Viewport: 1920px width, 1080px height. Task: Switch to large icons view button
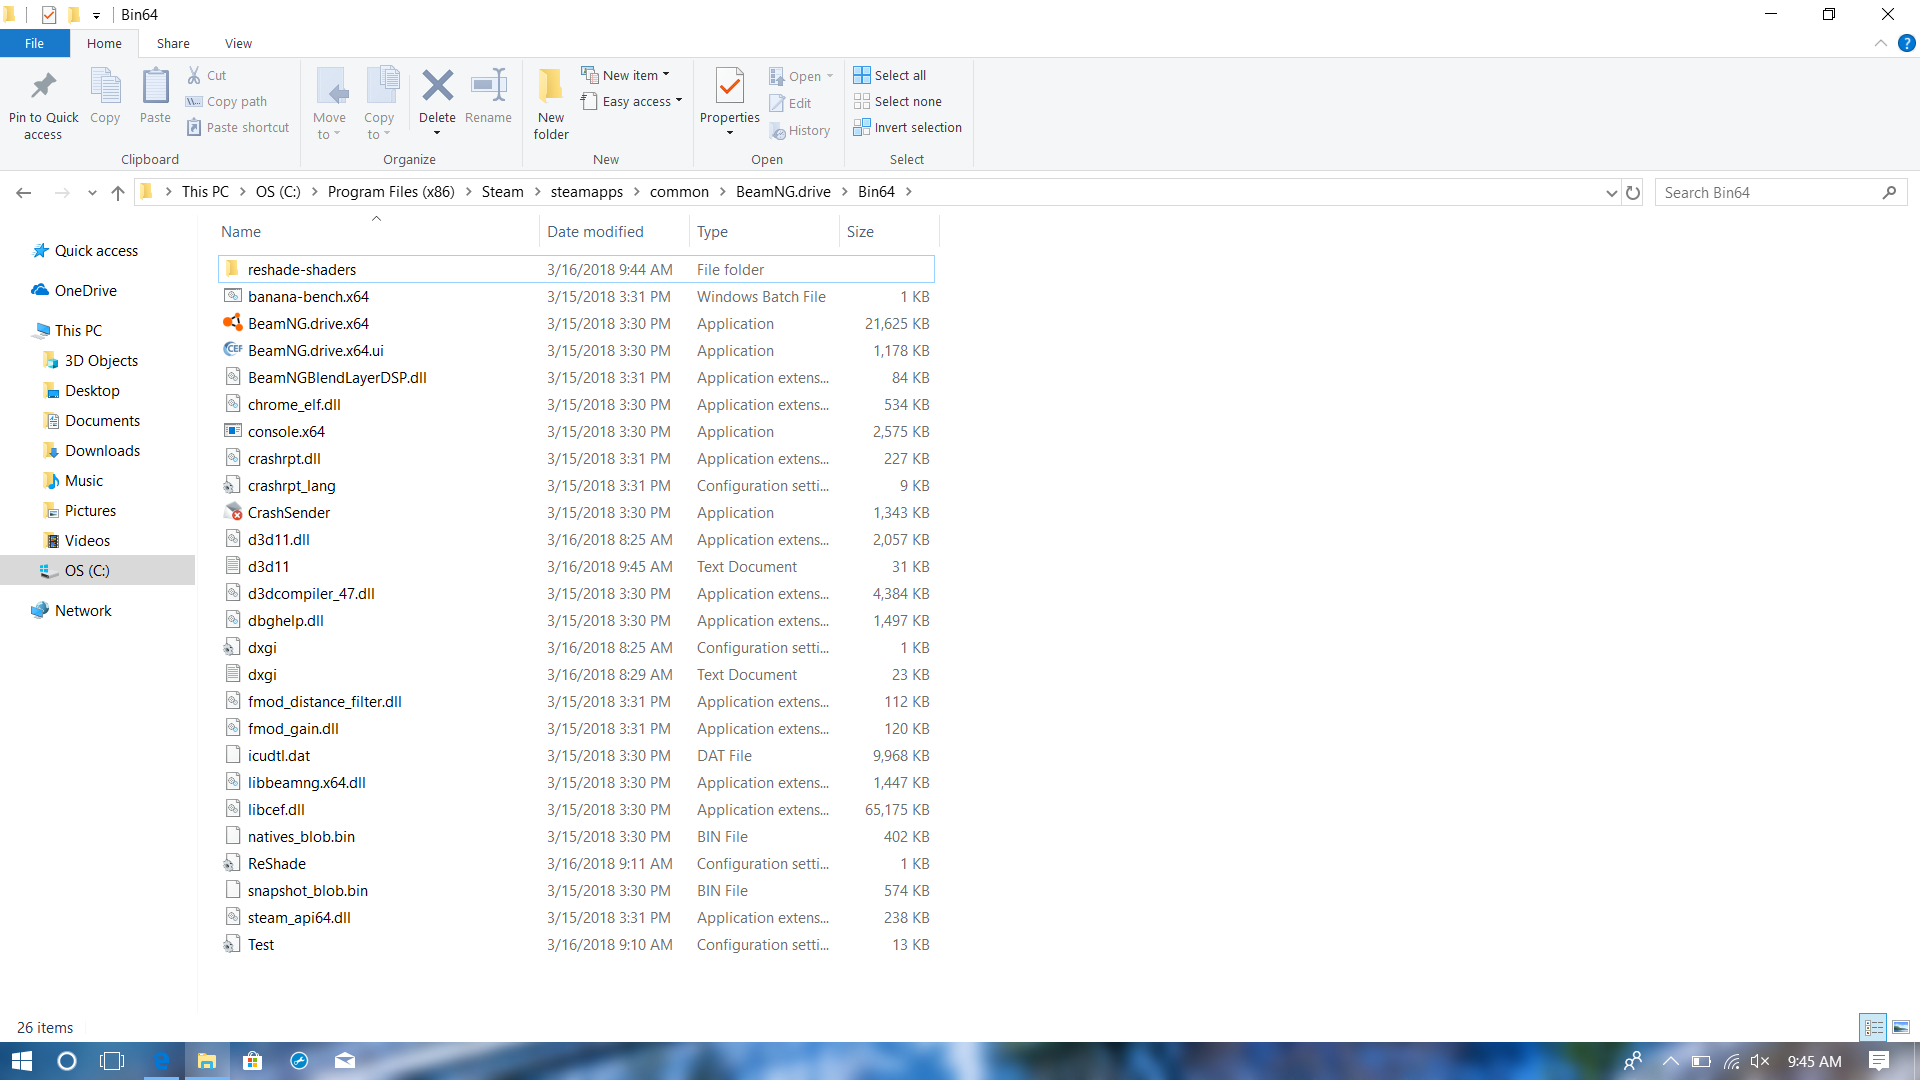pyautogui.click(x=1901, y=1027)
